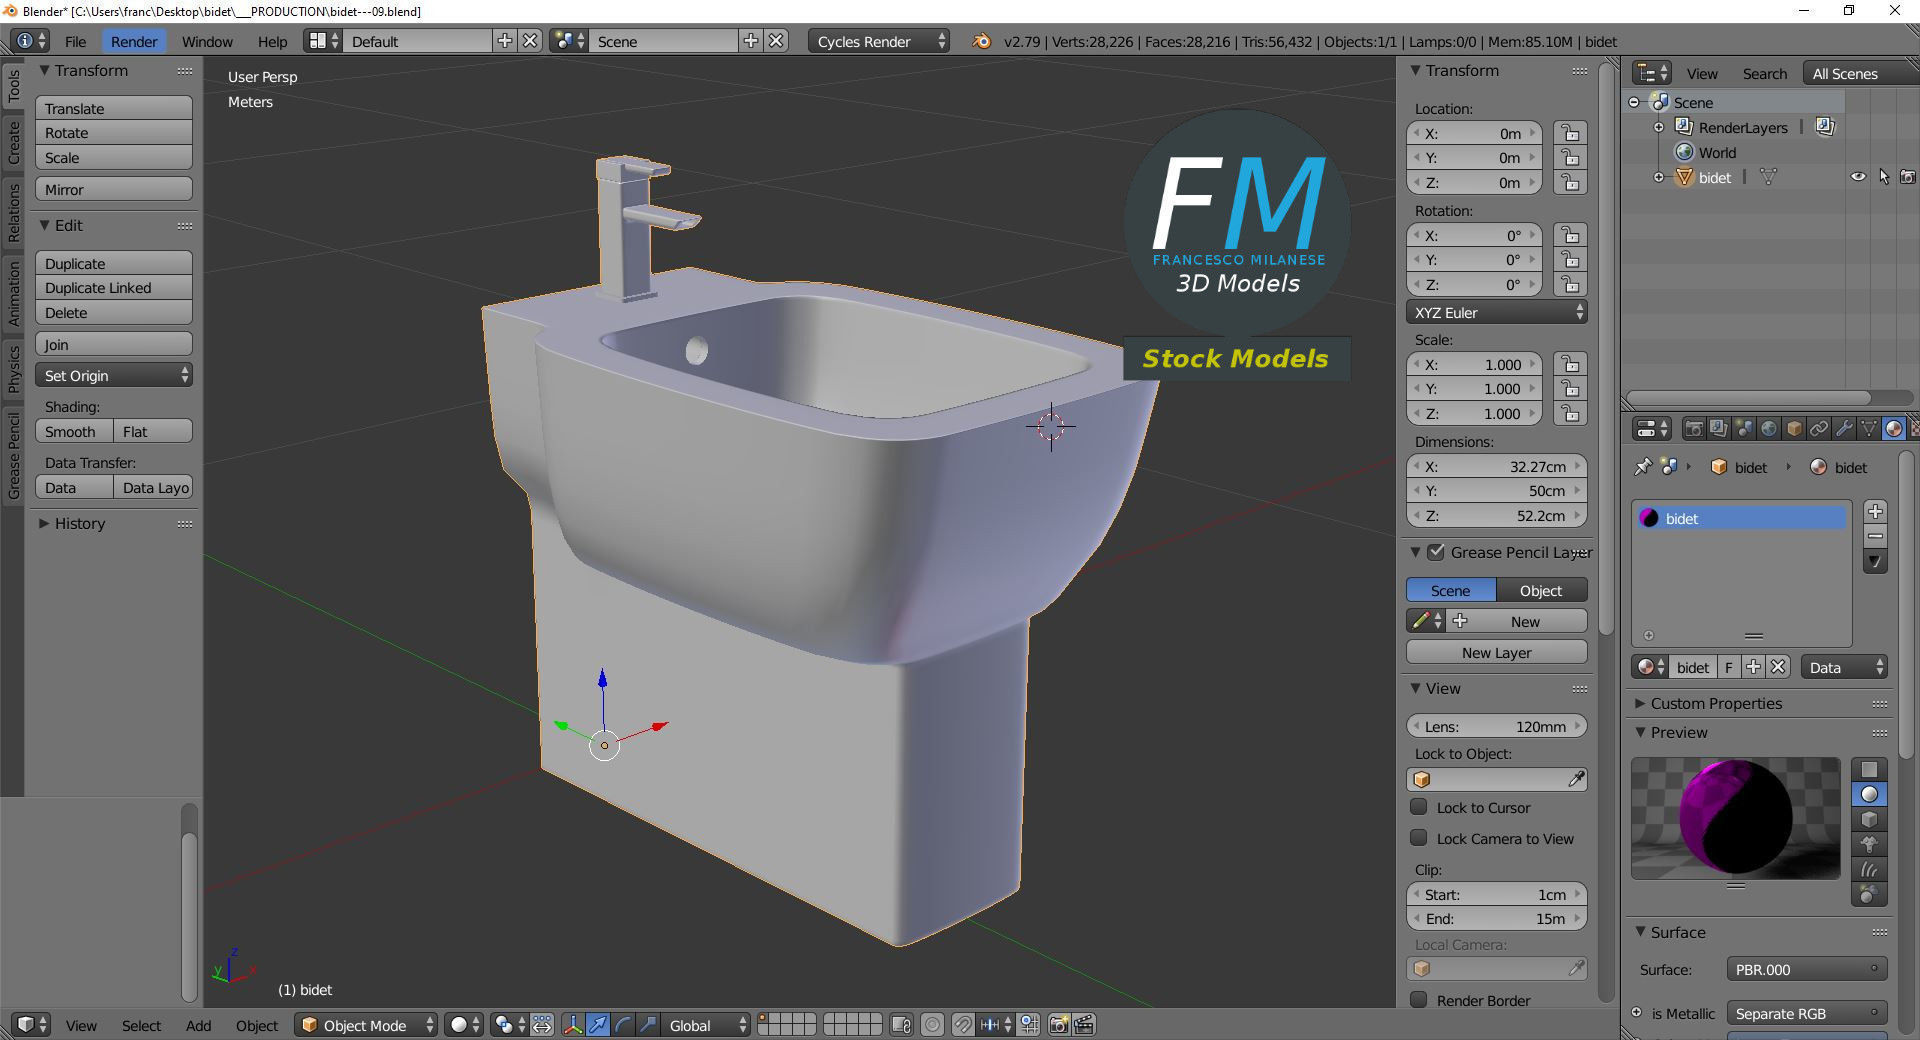Viewport: 1920px width, 1040px height.
Task: Click the Mirror button
Action: 114,189
